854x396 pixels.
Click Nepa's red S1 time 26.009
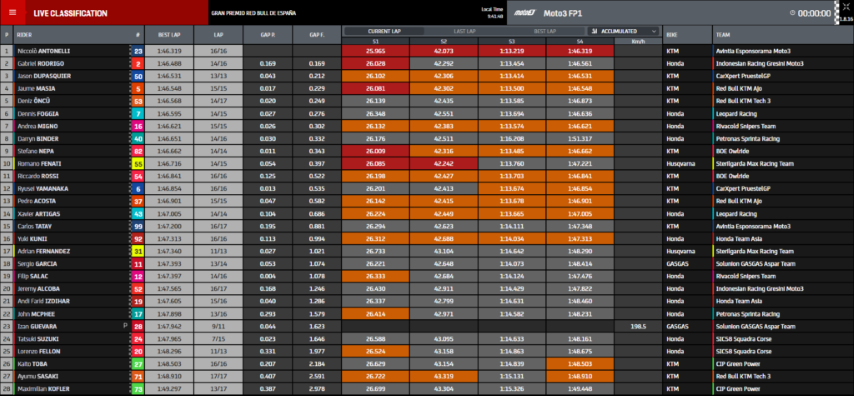click(x=376, y=151)
